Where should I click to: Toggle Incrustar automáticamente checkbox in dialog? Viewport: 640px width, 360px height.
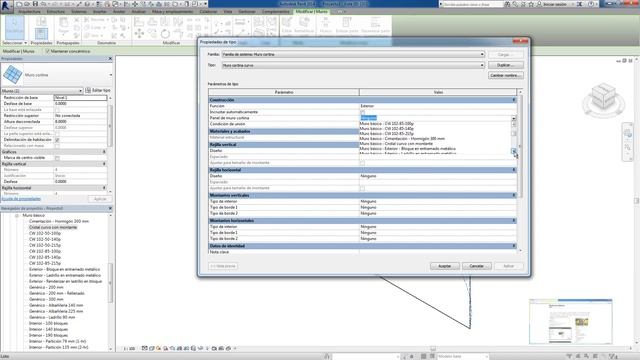362,112
